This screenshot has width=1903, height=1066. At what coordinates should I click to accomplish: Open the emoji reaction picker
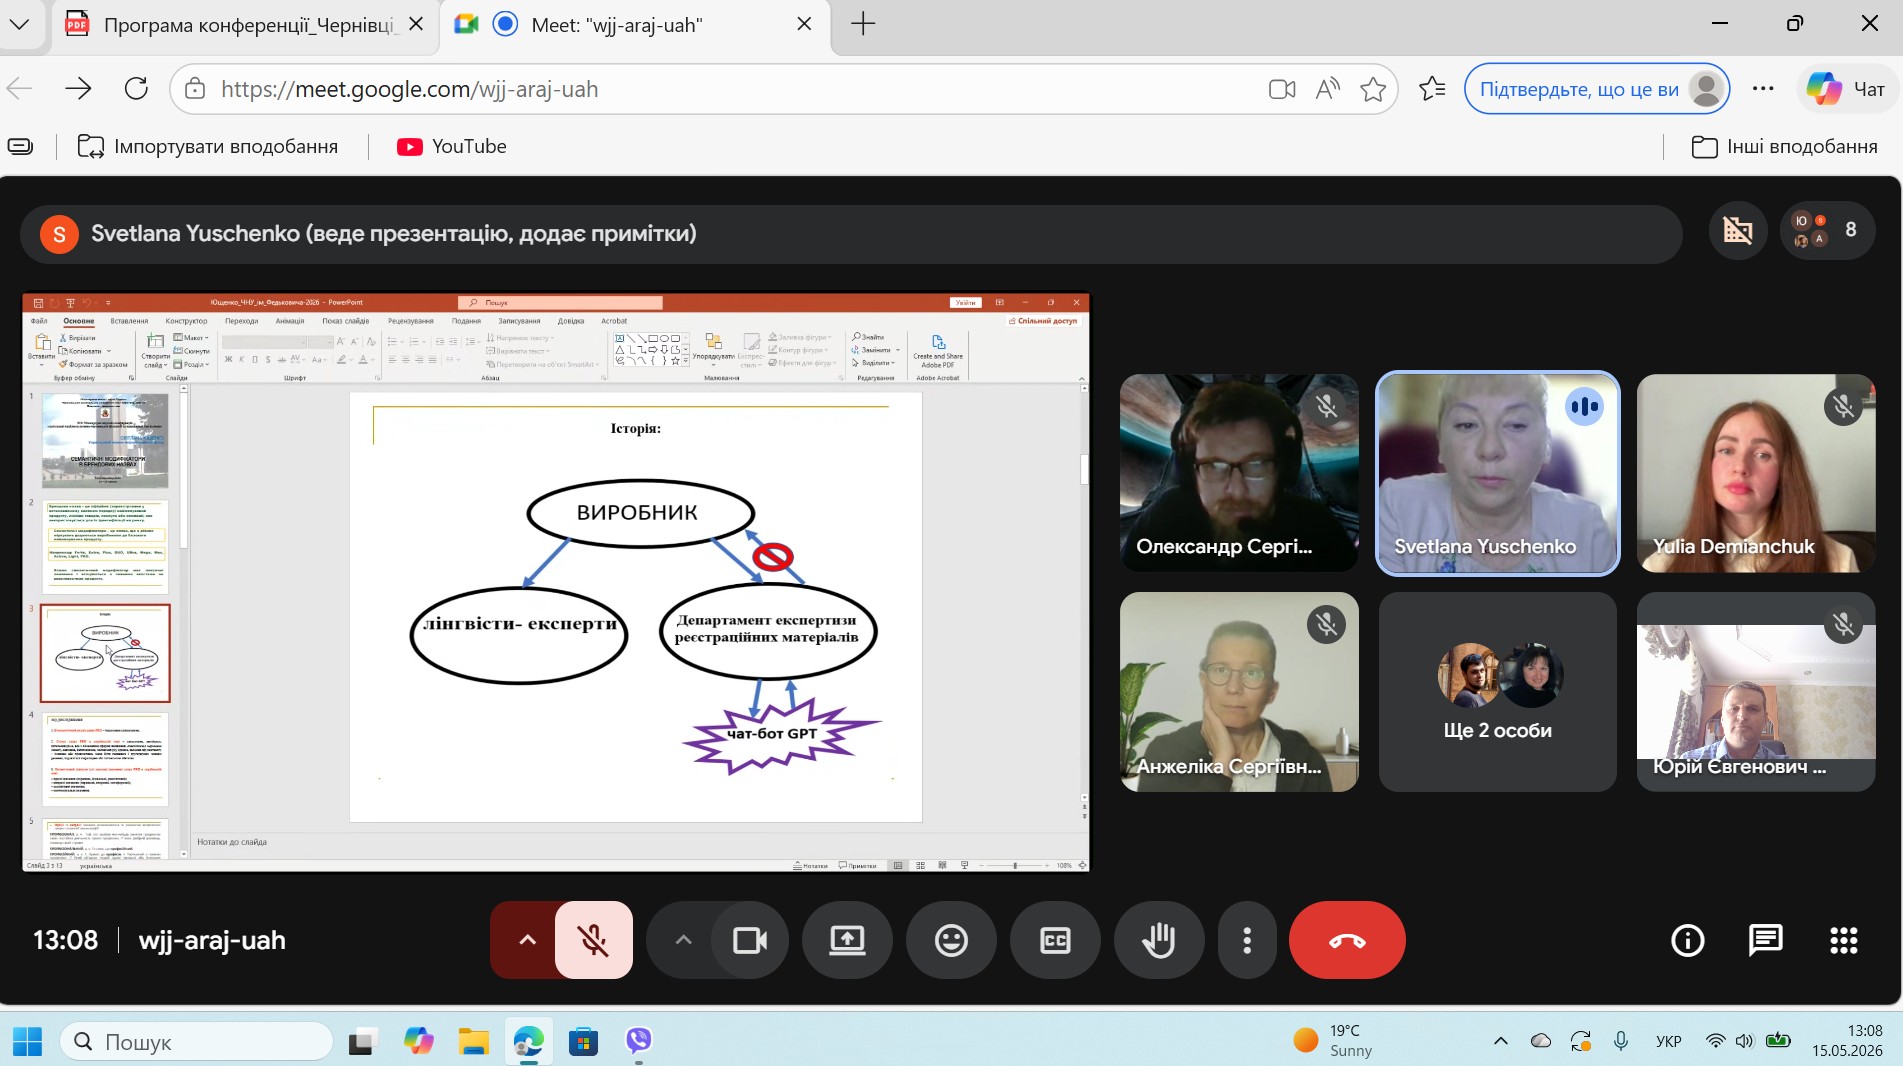[951, 940]
